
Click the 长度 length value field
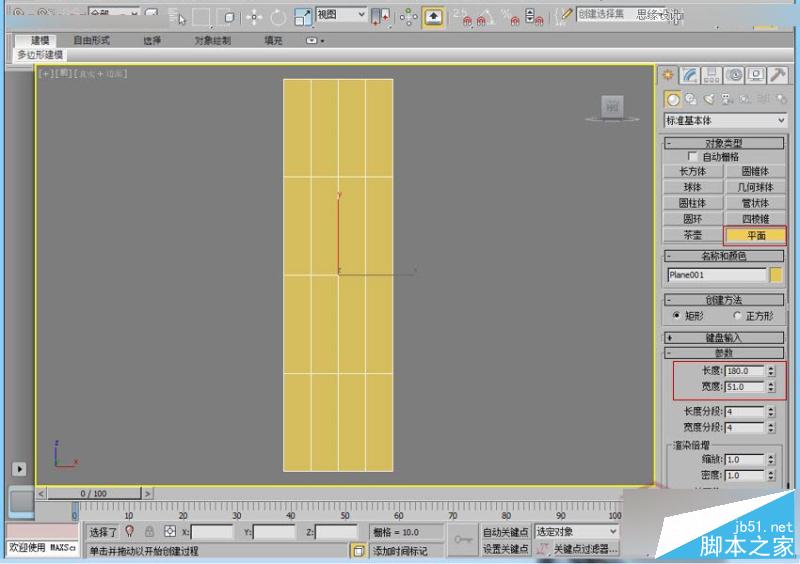coord(744,371)
